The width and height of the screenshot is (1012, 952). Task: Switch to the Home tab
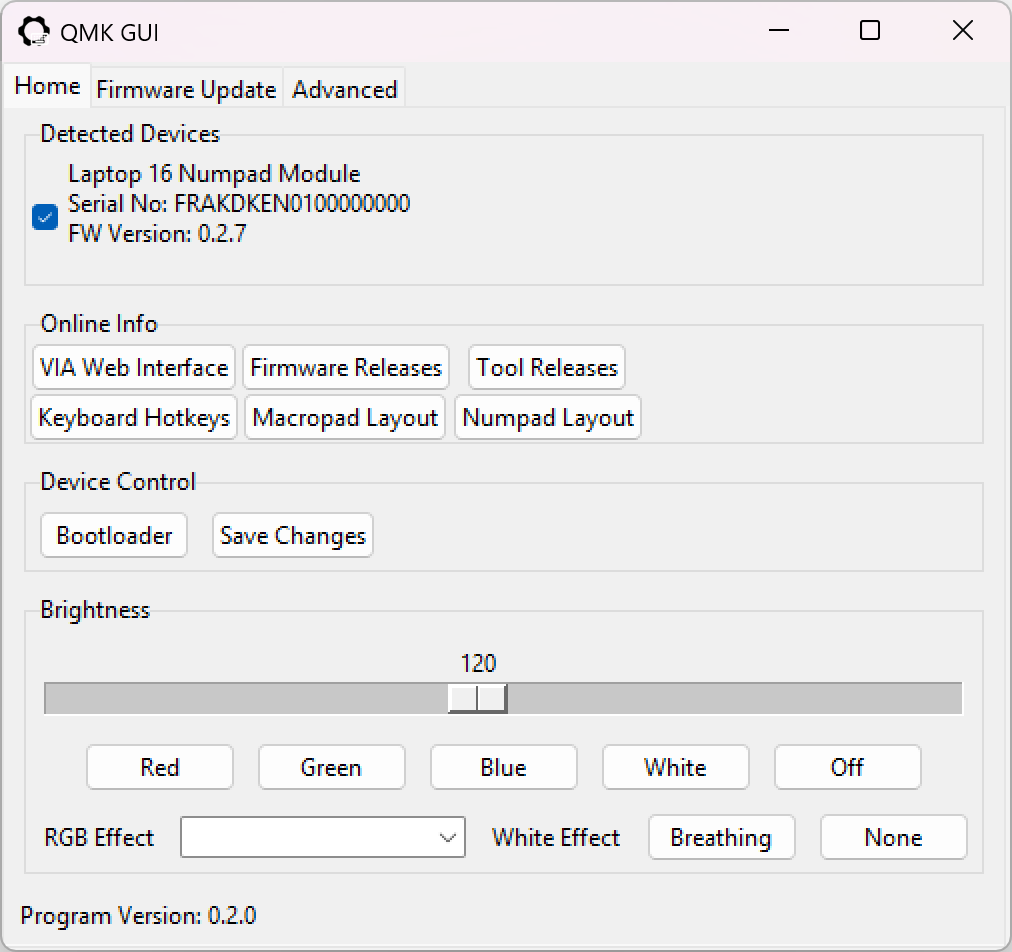click(x=47, y=85)
